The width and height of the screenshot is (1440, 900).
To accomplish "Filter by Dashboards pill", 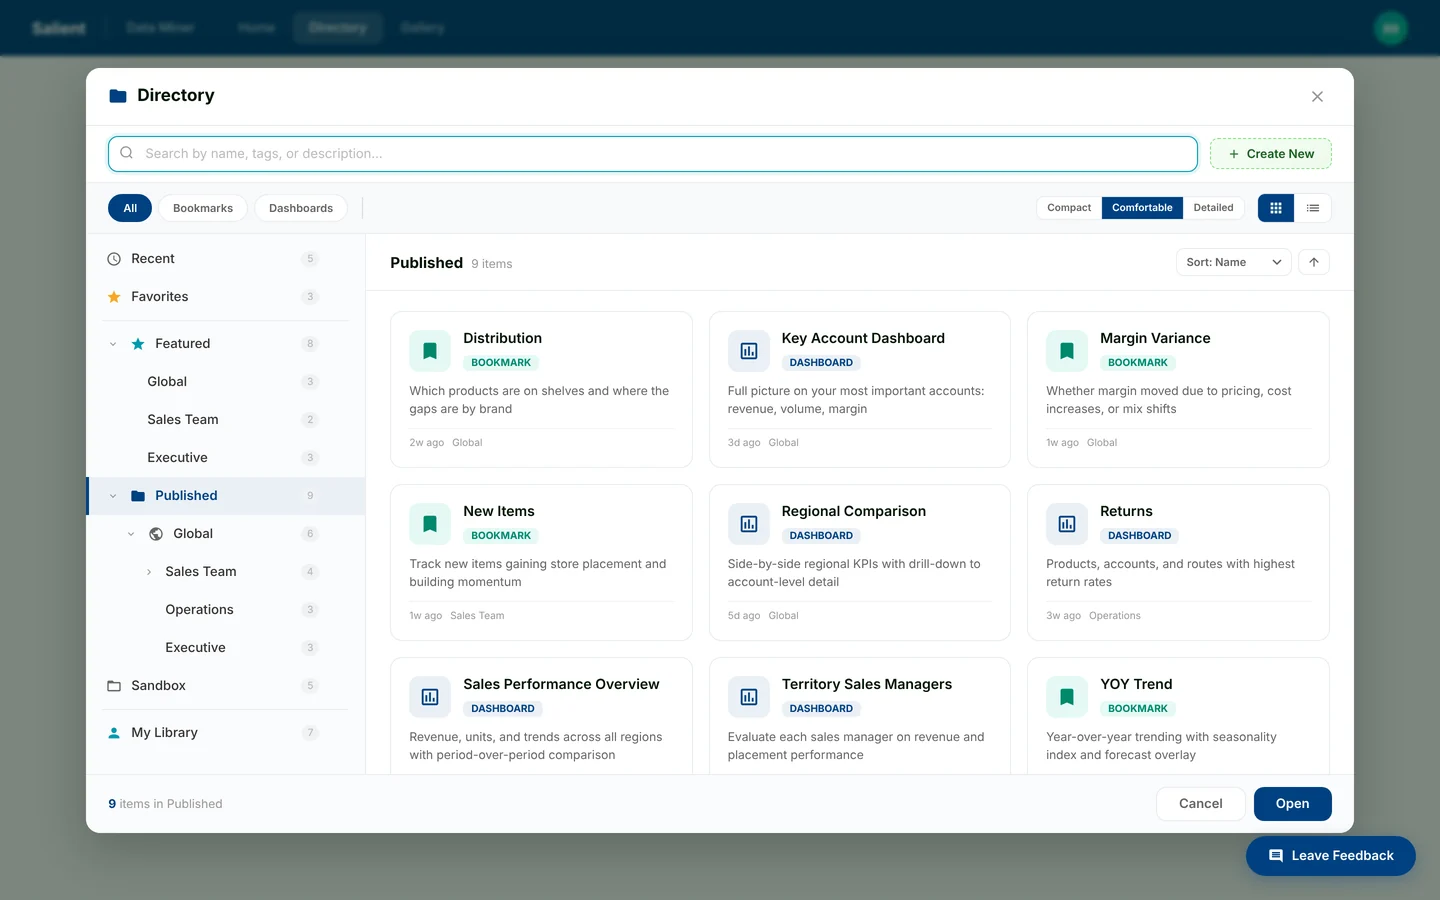I will (301, 208).
